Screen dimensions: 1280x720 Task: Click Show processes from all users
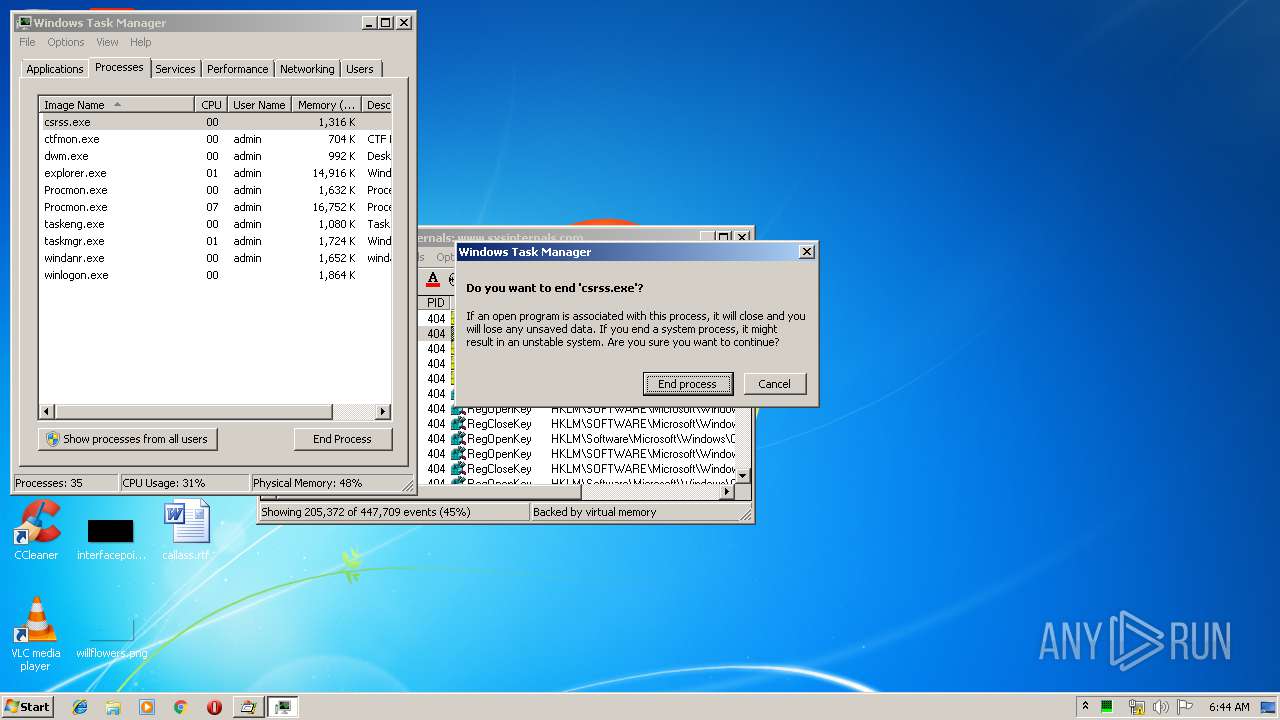tap(127, 439)
